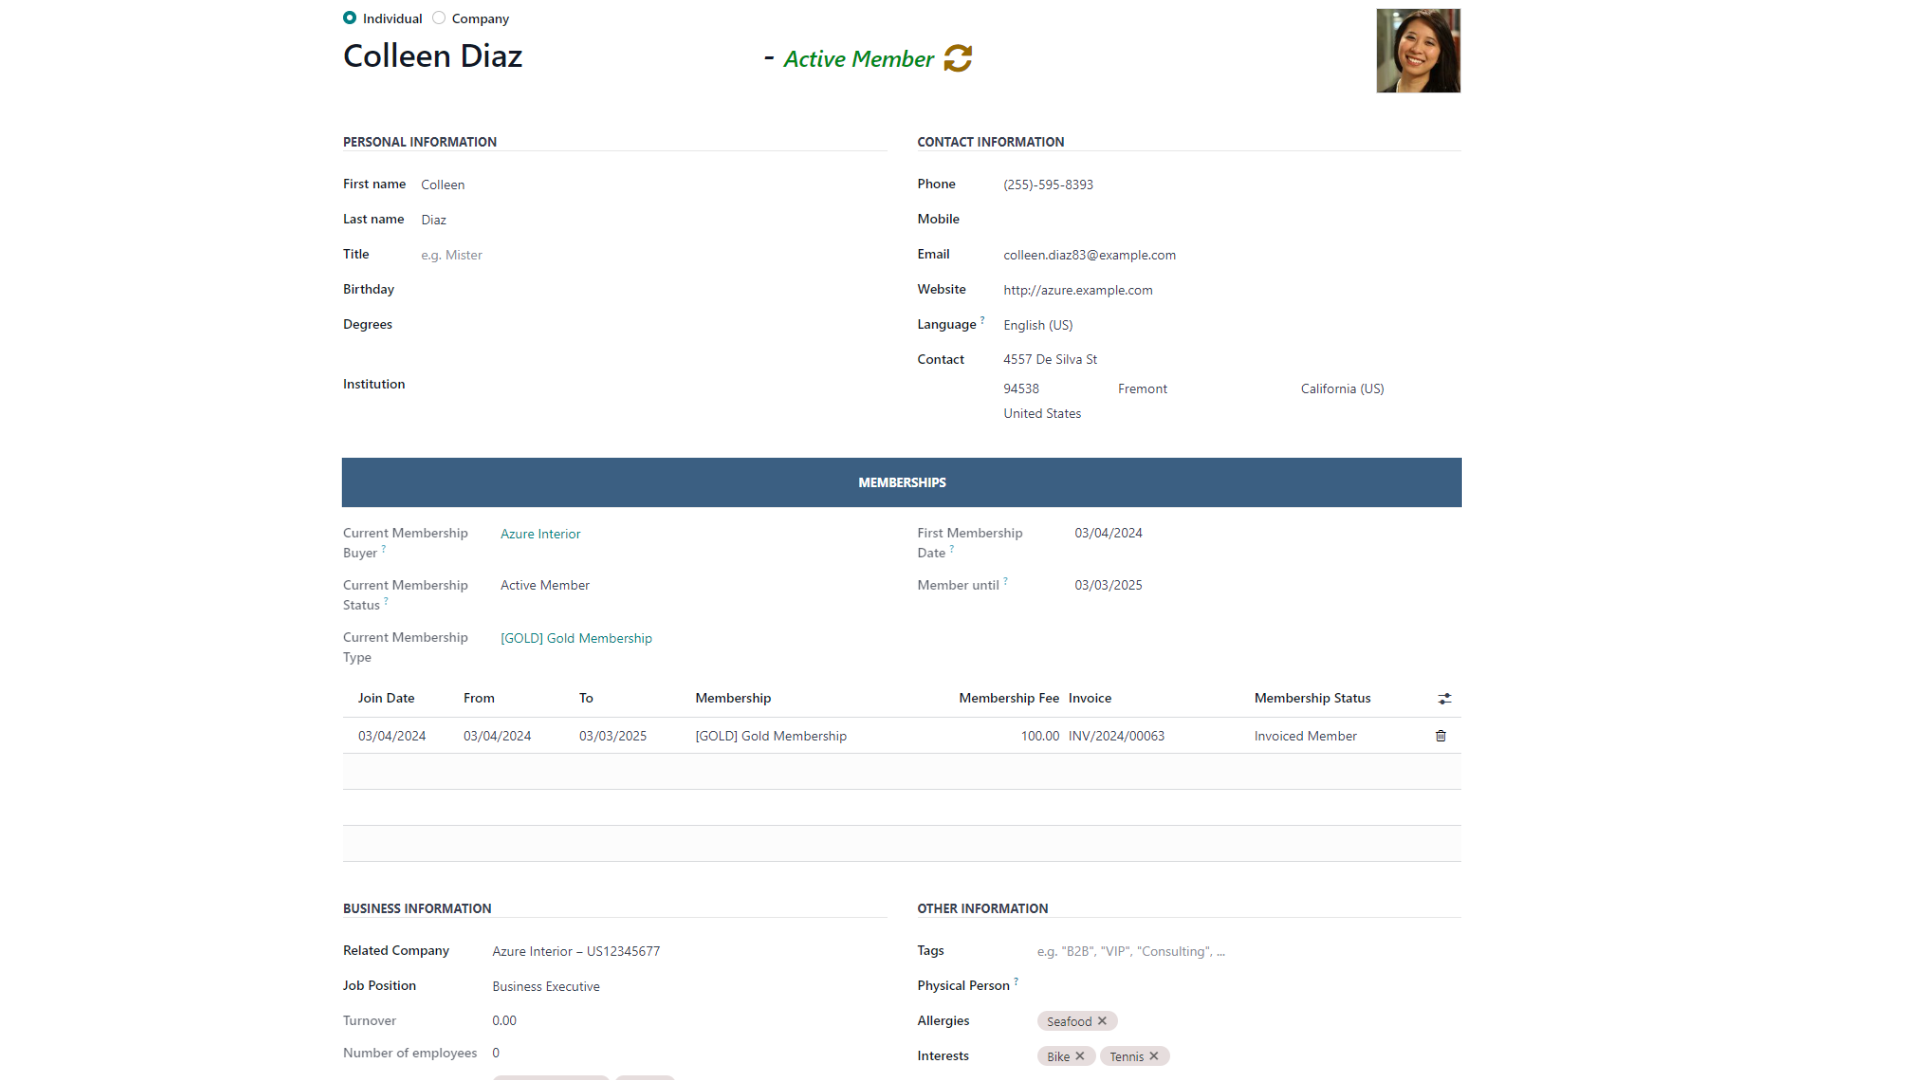
Task: Delete the Gold Membership line with trash icon
Action: pos(1440,736)
